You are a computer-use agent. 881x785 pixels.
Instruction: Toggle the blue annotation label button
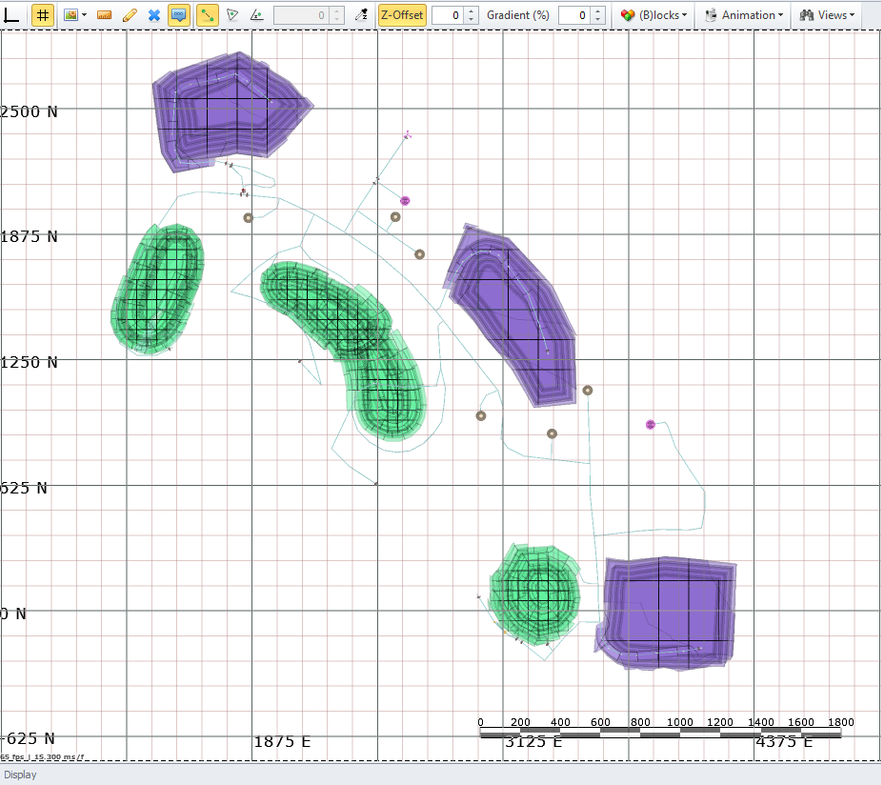pyautogui.click(x=178, y=15)
